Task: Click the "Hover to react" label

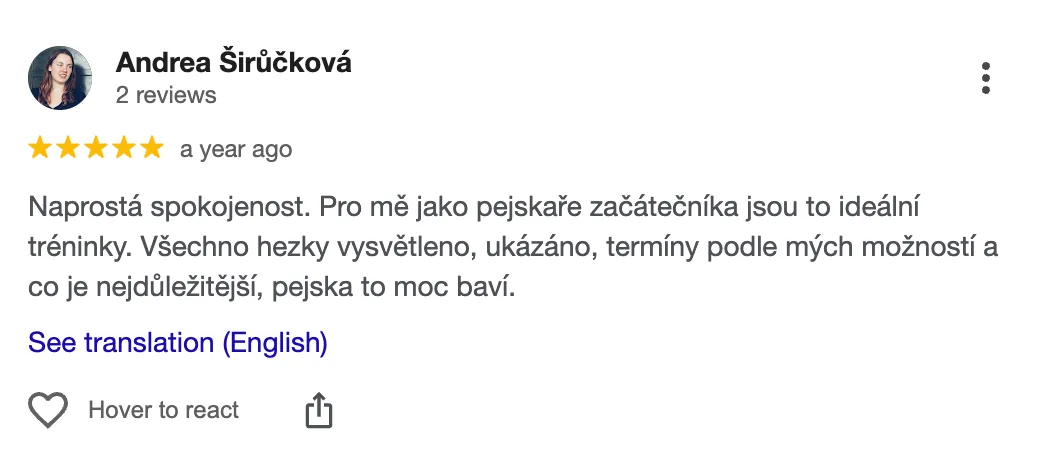Action: tap(164, 410)
